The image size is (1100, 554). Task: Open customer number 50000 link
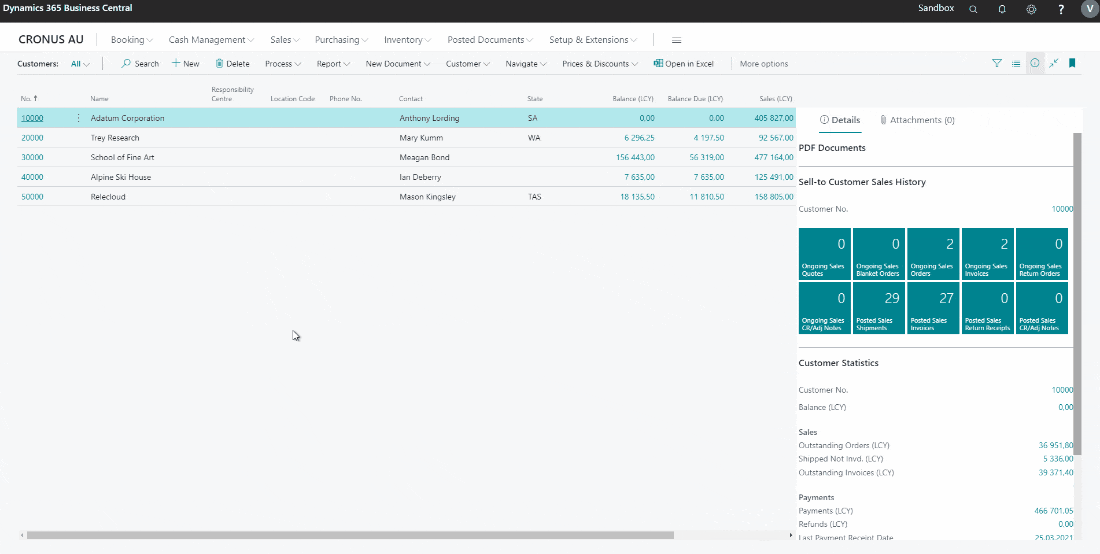click(x=32, y=196)
